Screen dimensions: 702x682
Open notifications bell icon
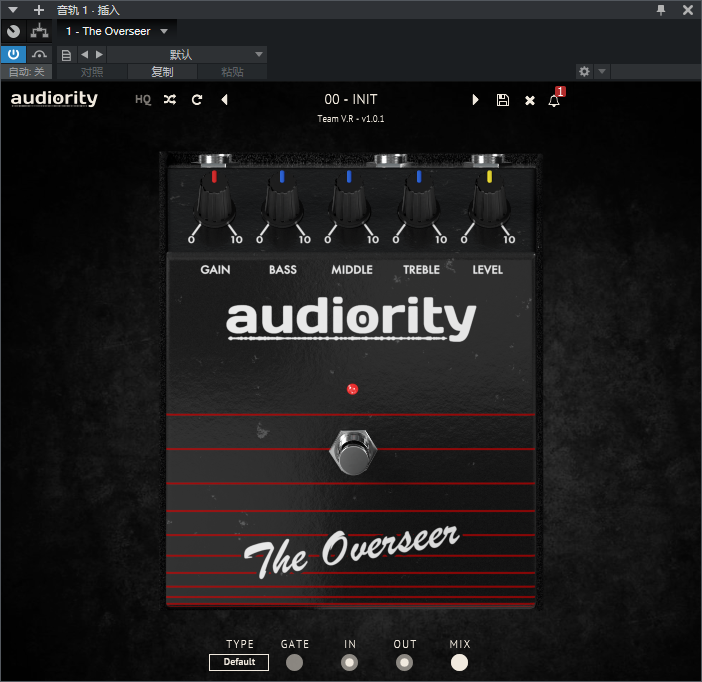[554, 100]
